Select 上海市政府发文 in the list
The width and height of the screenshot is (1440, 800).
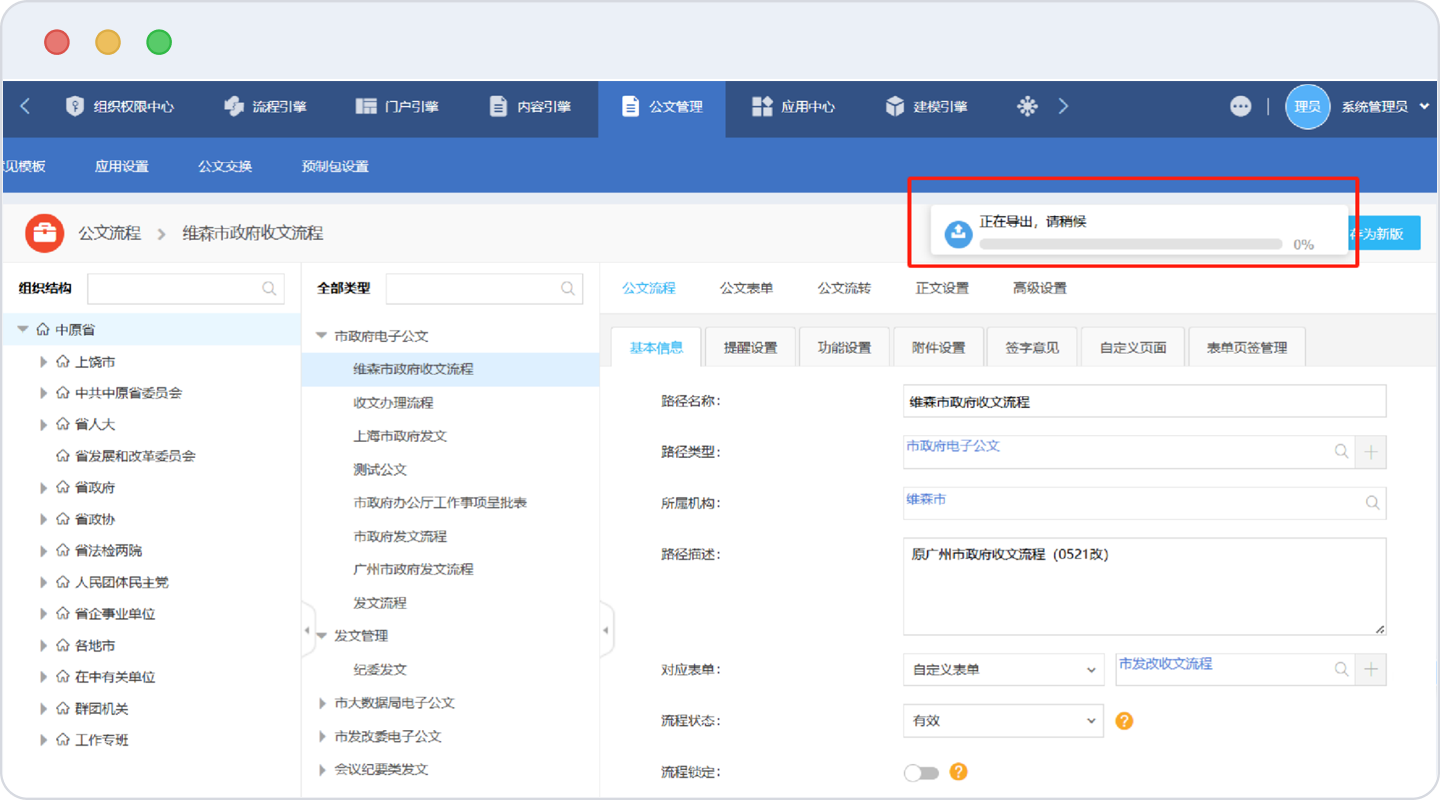point(400,436)
